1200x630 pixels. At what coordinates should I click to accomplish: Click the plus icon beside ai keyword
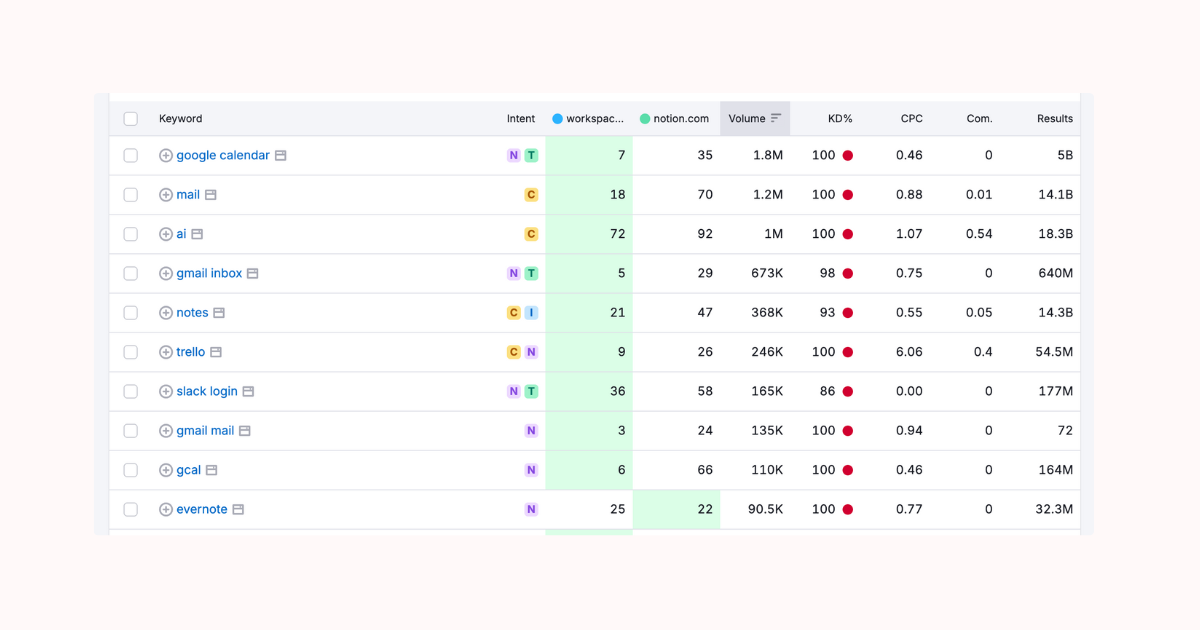point(166,234)
